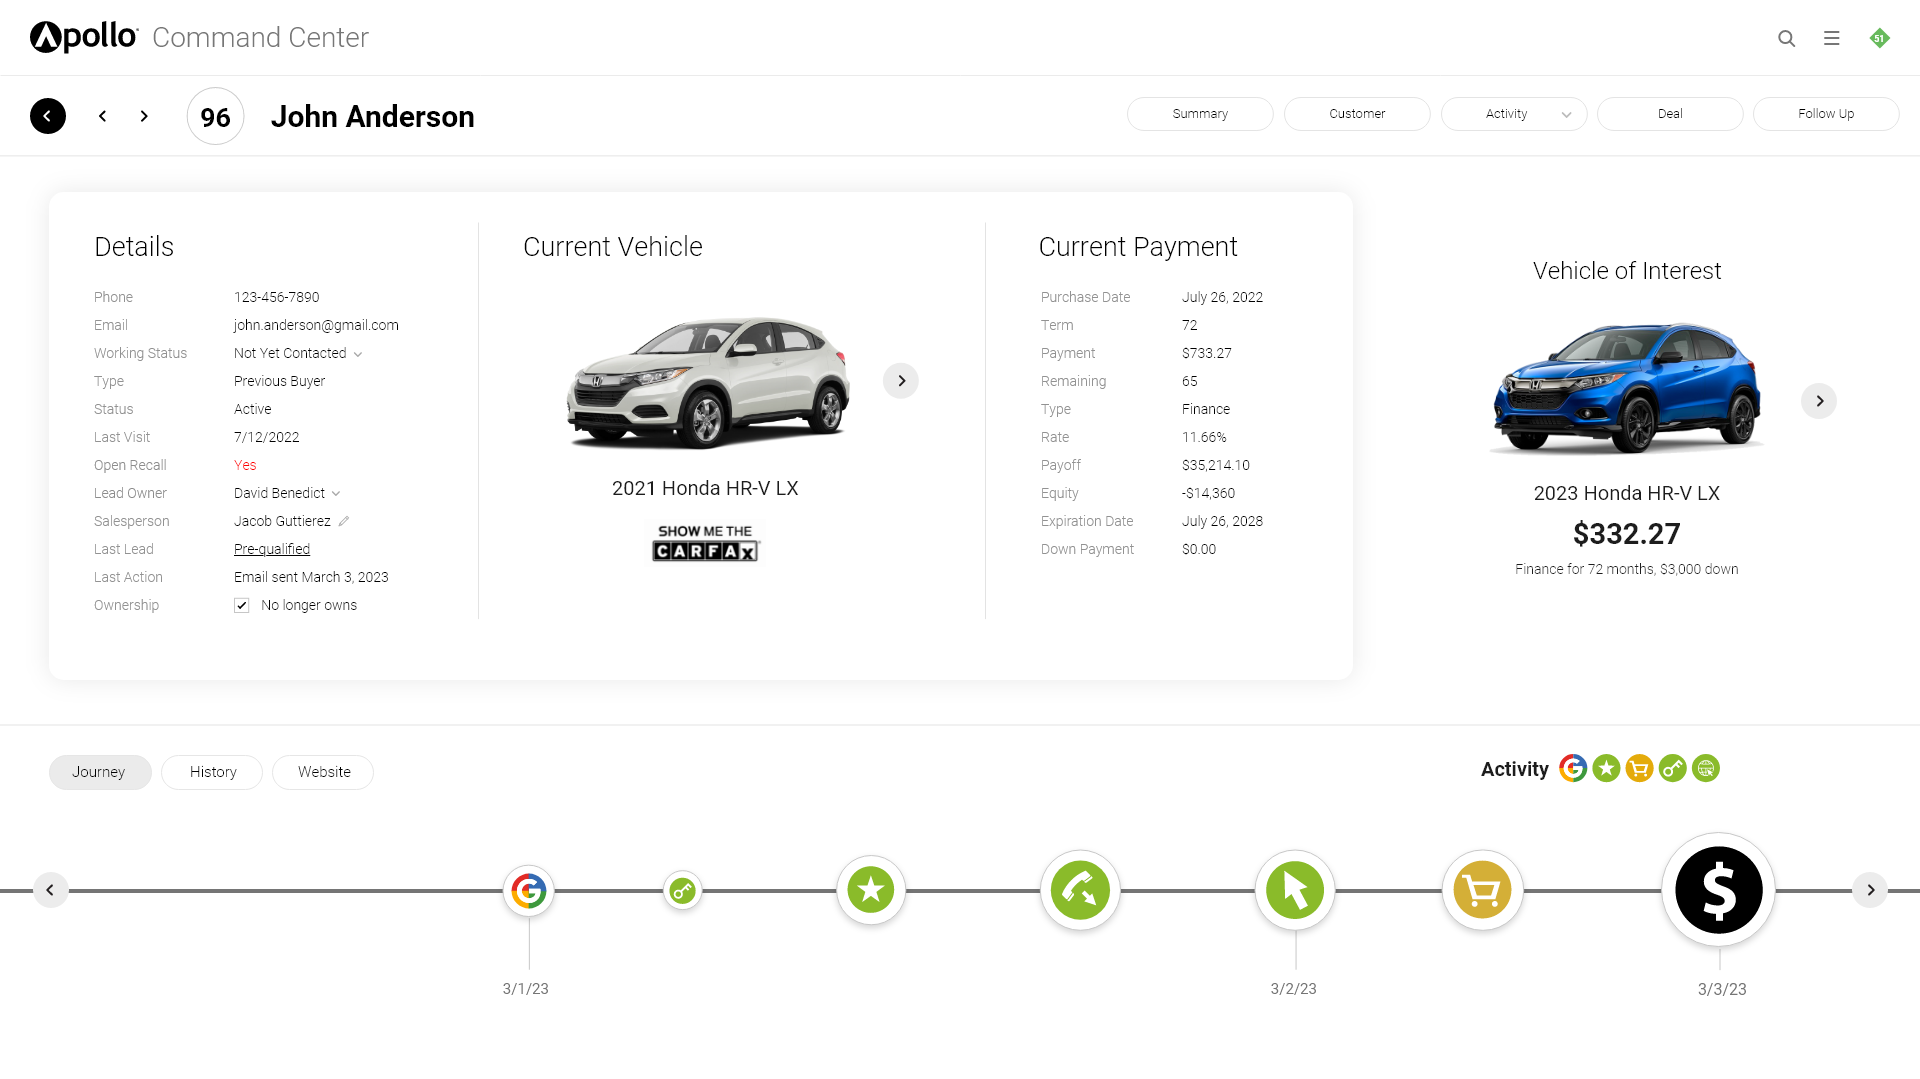Click the Apollo logo
Image resolution: width=1920 pixels, height=1079 pixels.
point(84,37)
